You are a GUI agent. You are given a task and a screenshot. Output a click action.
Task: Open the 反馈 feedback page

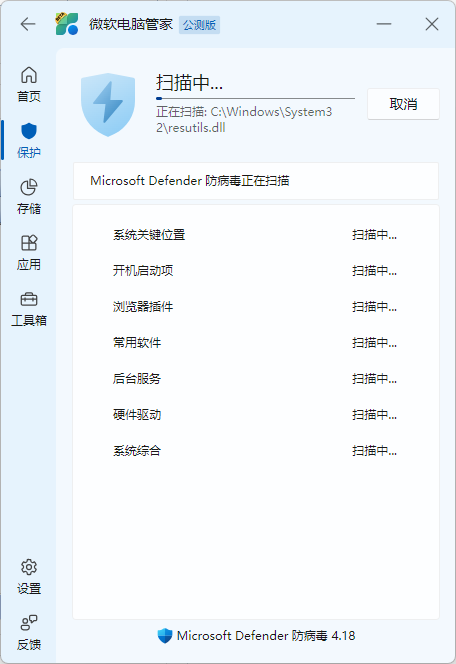[29, 633]
